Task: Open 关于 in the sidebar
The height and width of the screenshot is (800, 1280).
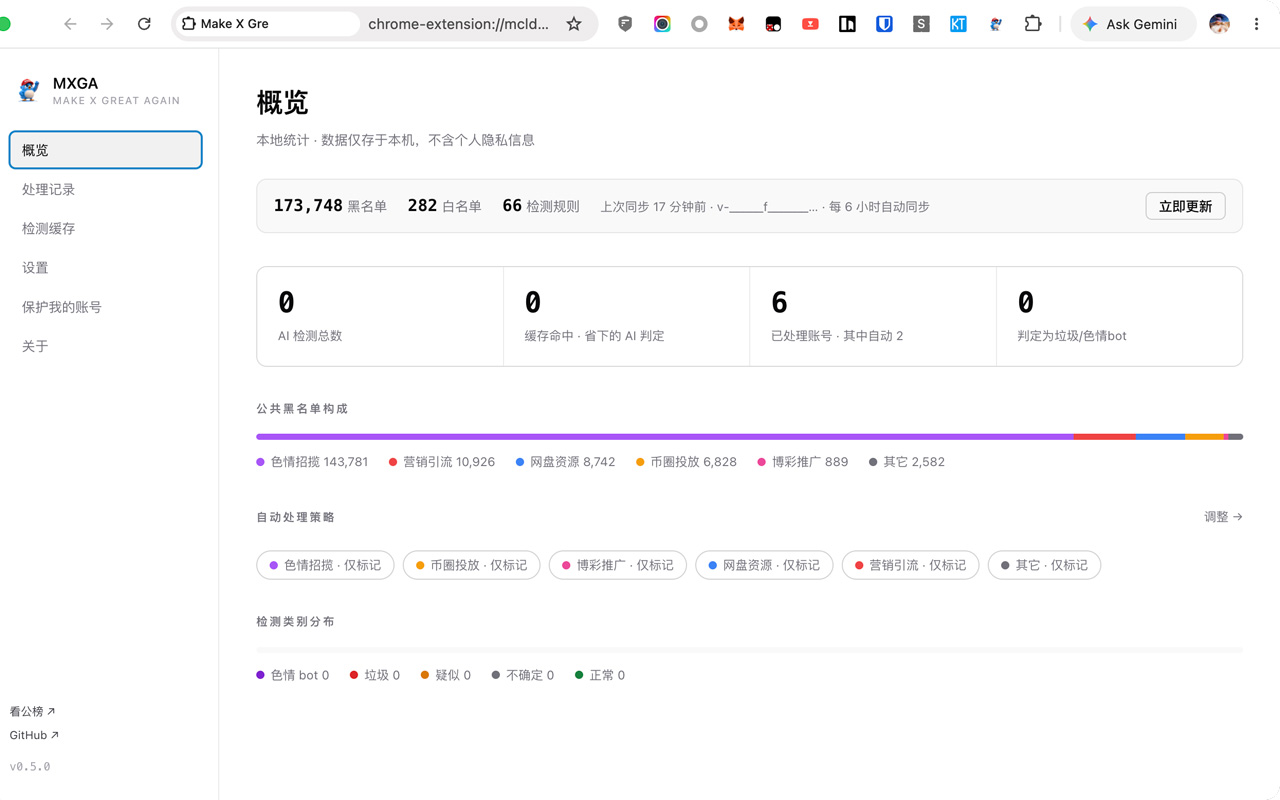Action: coord(106,346)
